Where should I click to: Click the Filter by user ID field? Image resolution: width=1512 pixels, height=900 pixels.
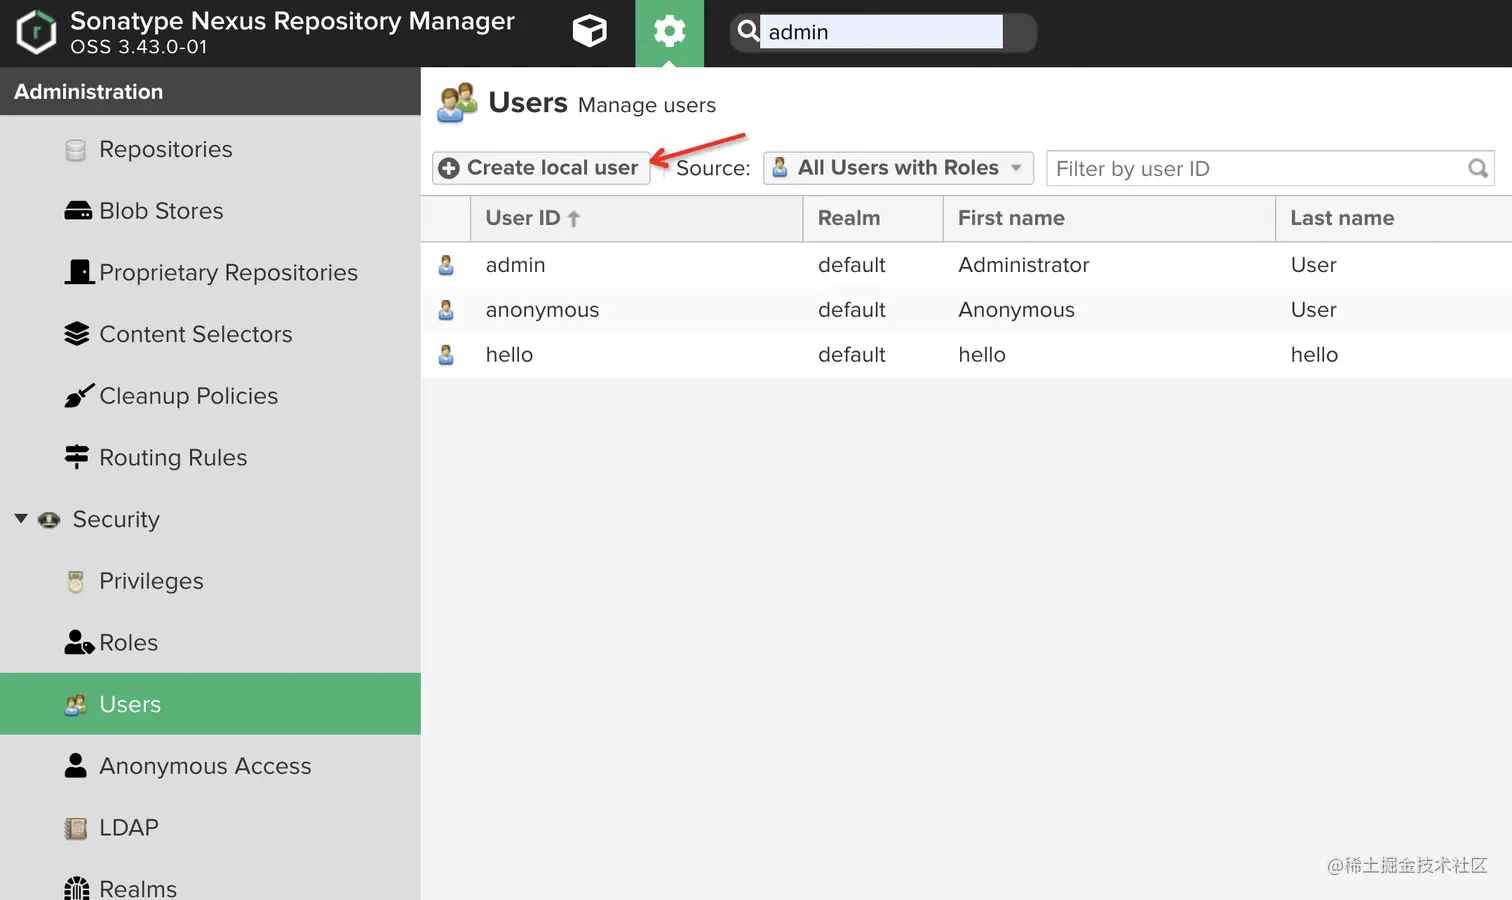1270,168
